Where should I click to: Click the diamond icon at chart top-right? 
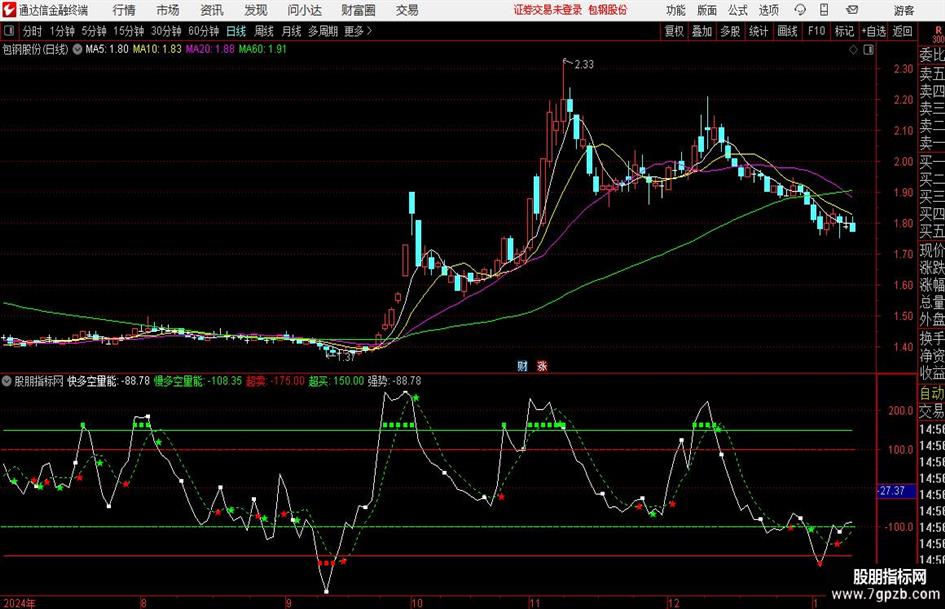pos(853,50)
